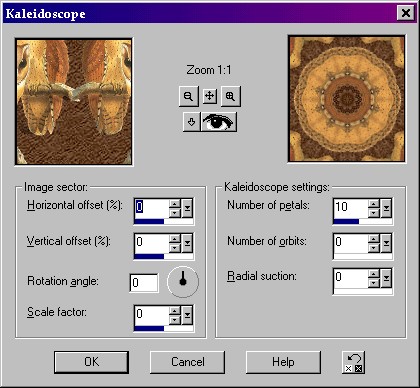420x388 pixels.
Task: Increase Number of orbits with up arrow
Action: [374, 239]
